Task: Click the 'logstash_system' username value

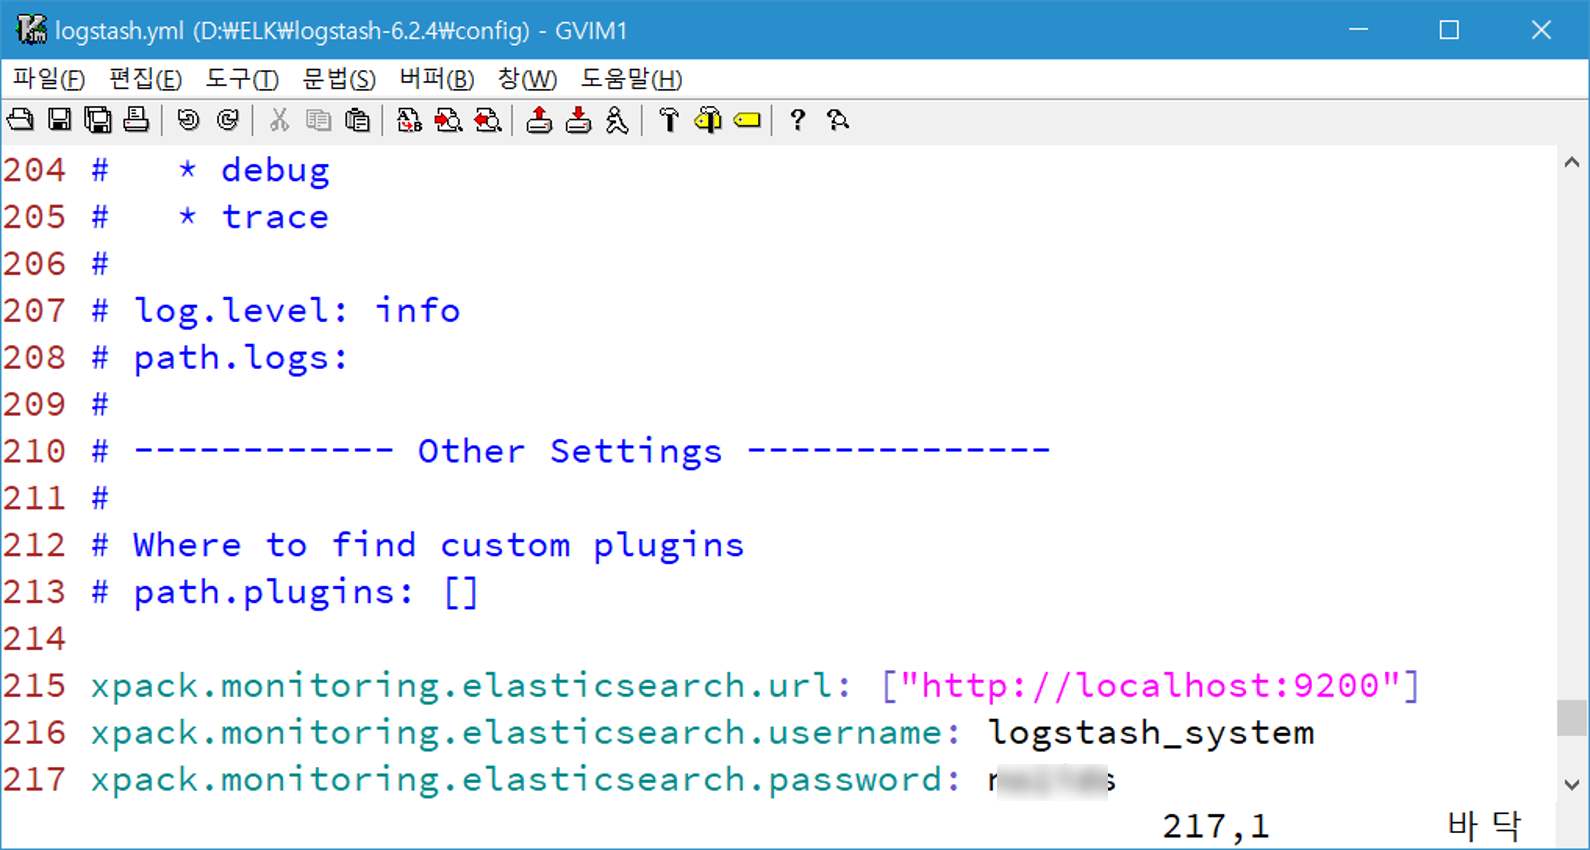Action: (x=1151, y=733)
